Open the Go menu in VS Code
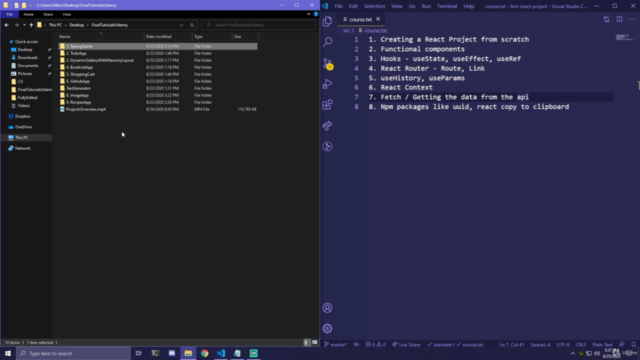 412,6
